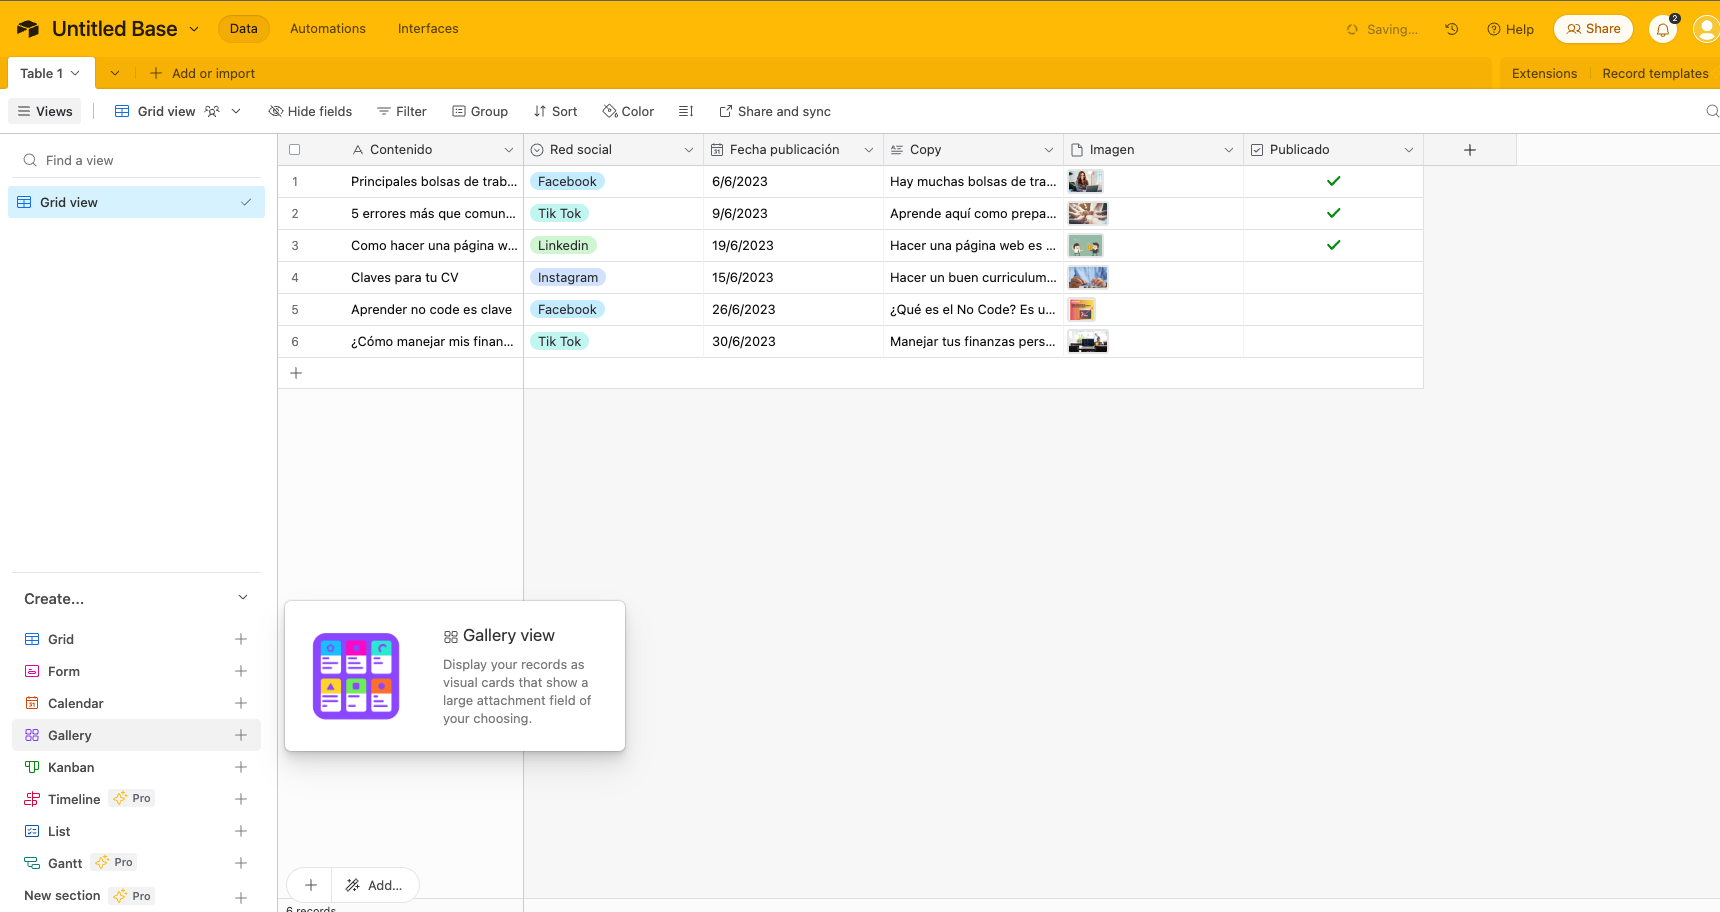Uncheck Publicado for row 1

1333,181
